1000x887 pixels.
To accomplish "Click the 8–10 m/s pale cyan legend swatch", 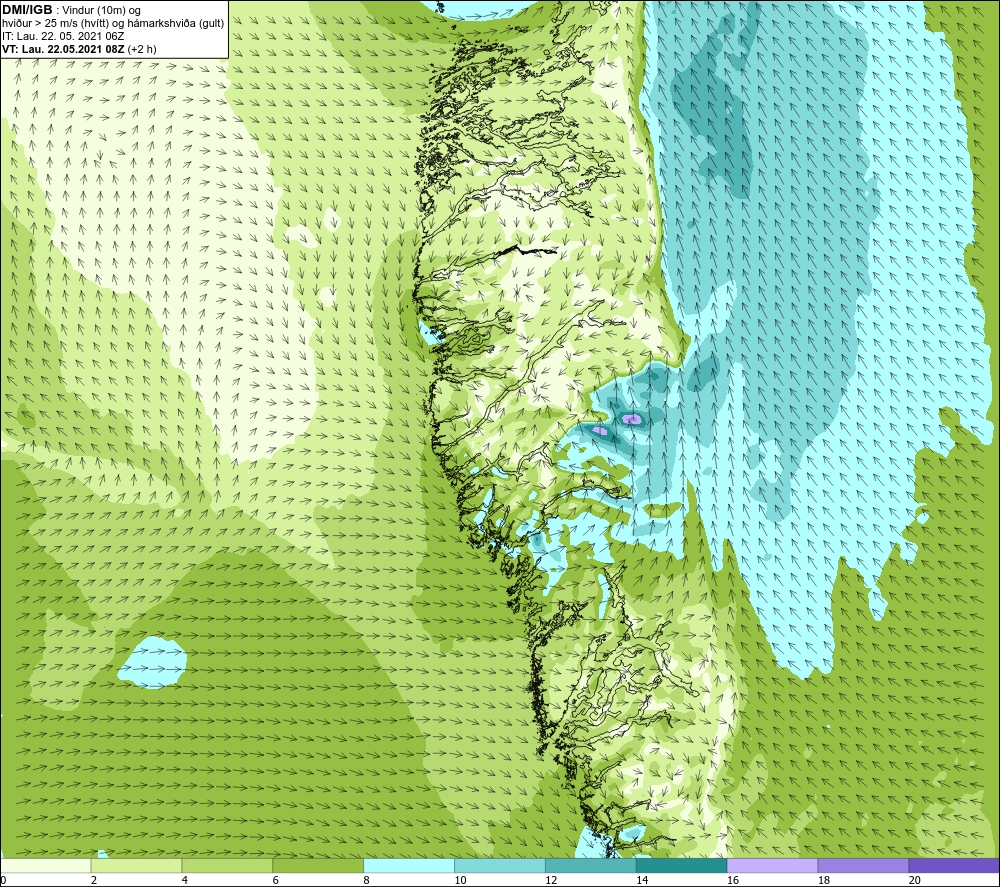I will tap(409, 865).
